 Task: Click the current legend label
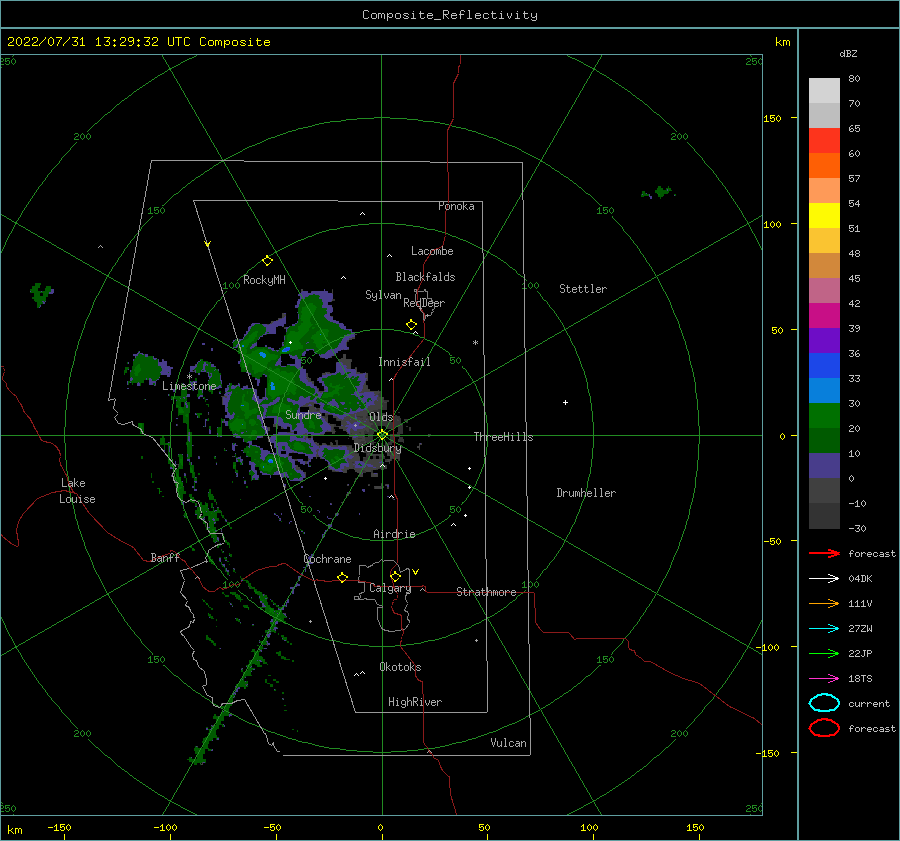[x=869, y=703]
